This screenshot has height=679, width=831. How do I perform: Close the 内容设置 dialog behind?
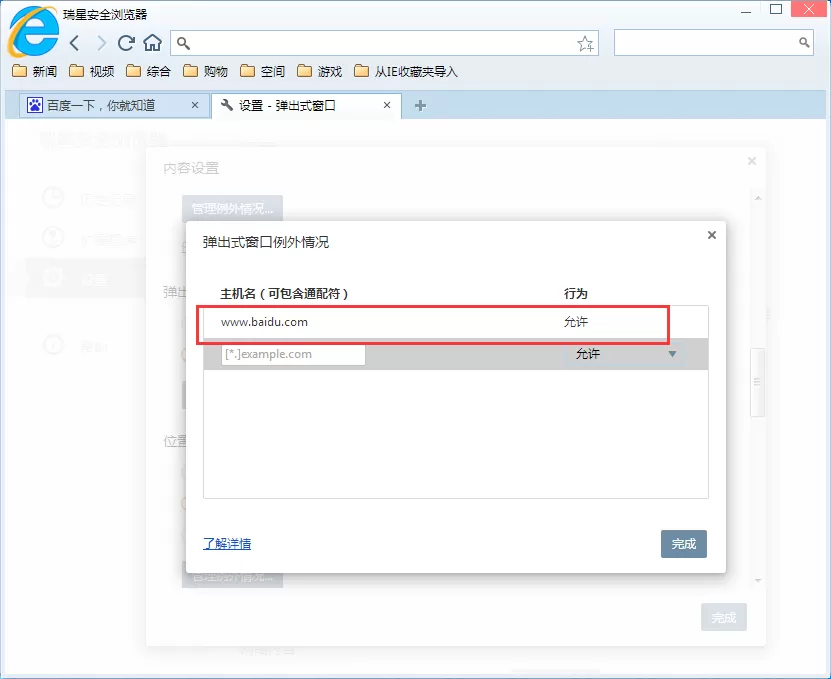click(752, 161)
